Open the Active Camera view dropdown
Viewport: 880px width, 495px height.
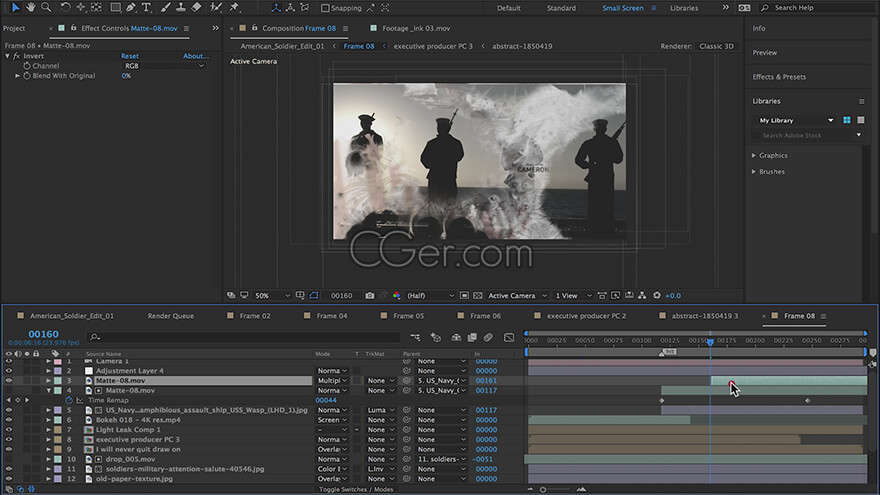point(517,295)
